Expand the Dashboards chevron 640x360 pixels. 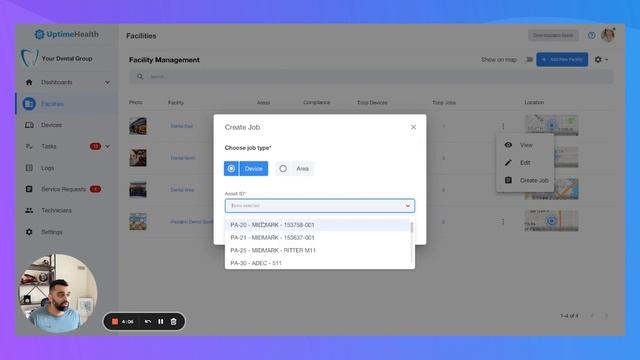click(107, 82)
